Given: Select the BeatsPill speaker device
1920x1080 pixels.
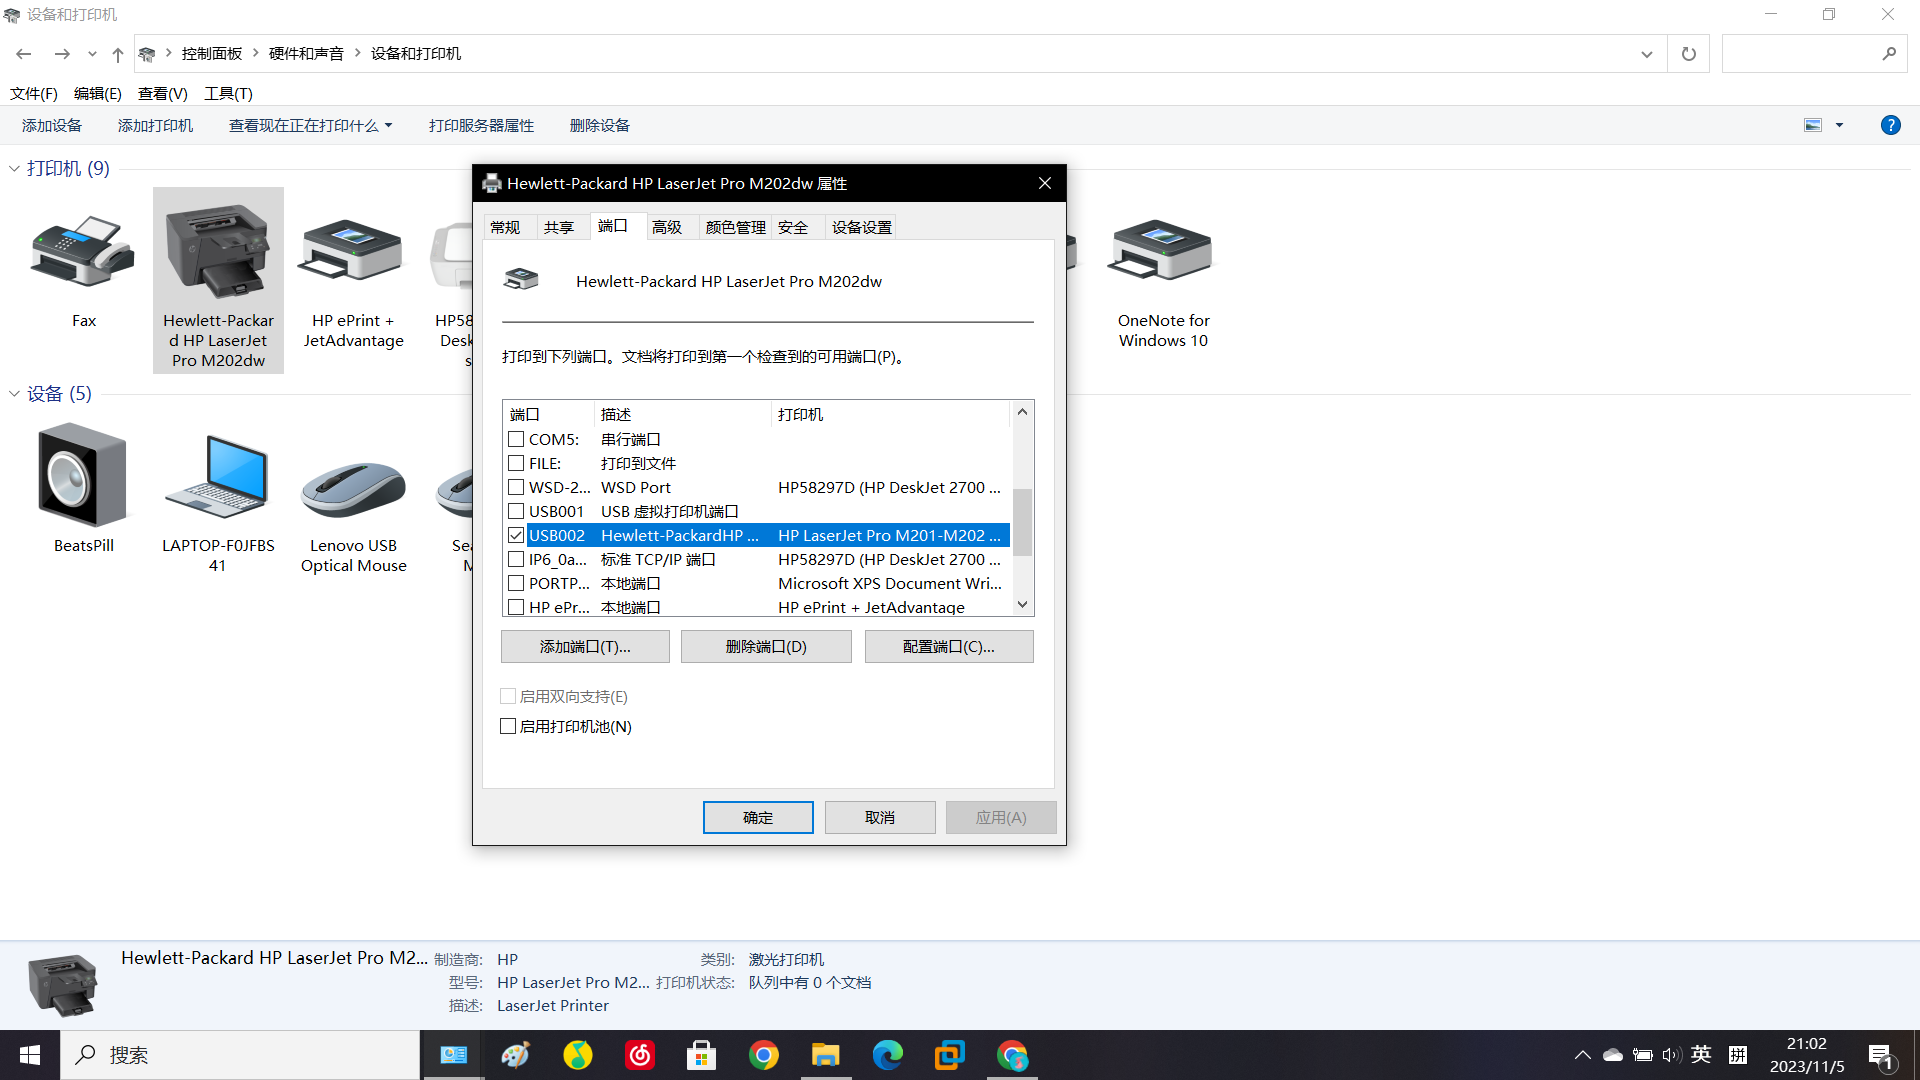Looking at the screenshot, I should tap(83, 478).
